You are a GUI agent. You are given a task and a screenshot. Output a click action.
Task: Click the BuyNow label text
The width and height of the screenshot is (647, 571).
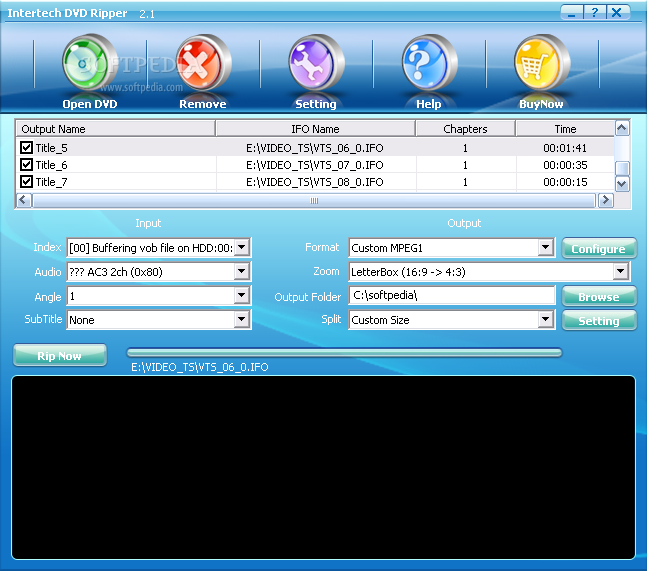pos(541,104)
